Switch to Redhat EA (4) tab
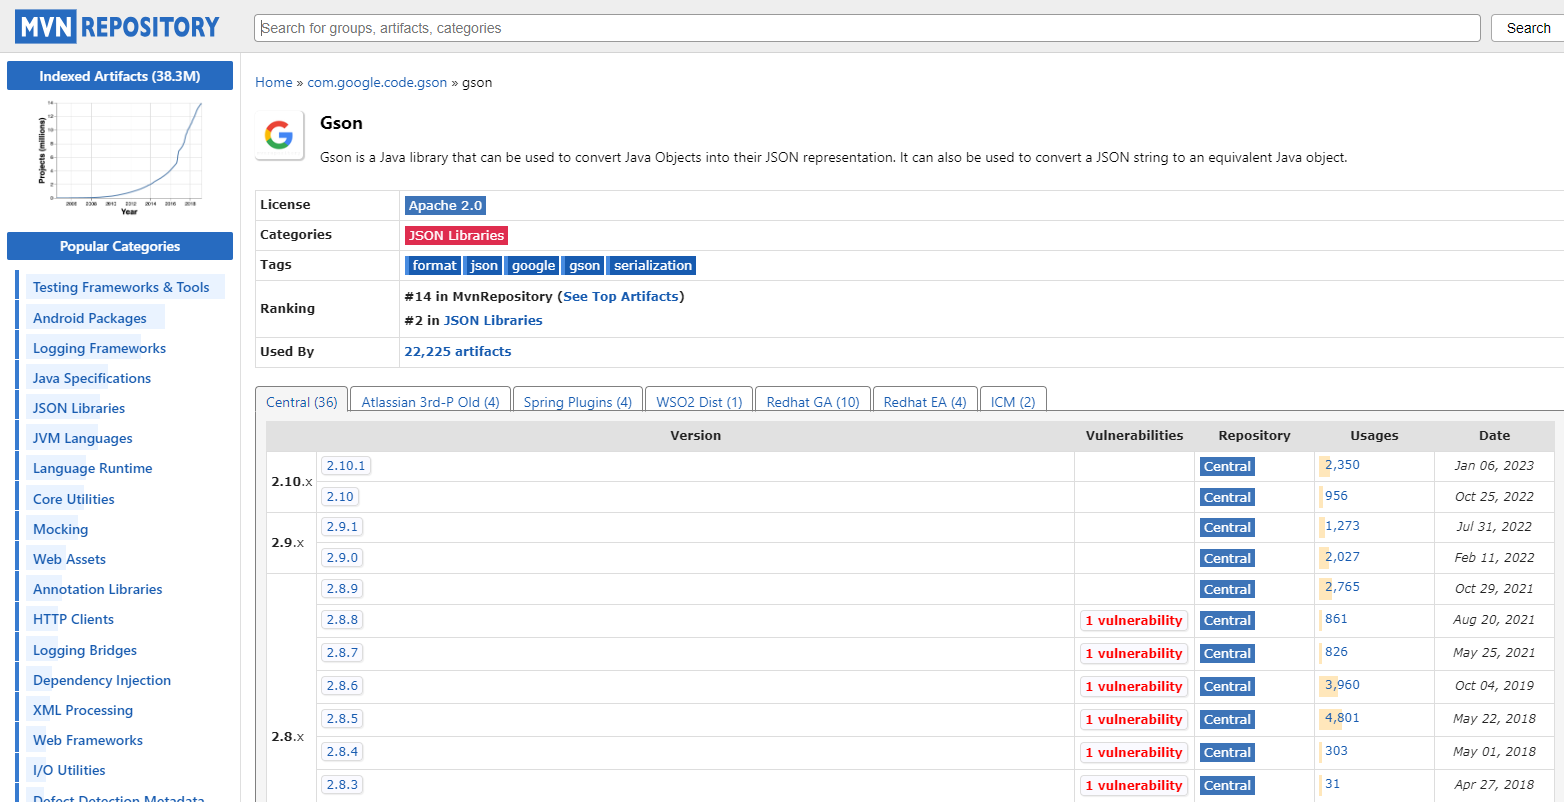 click(925, 401)
